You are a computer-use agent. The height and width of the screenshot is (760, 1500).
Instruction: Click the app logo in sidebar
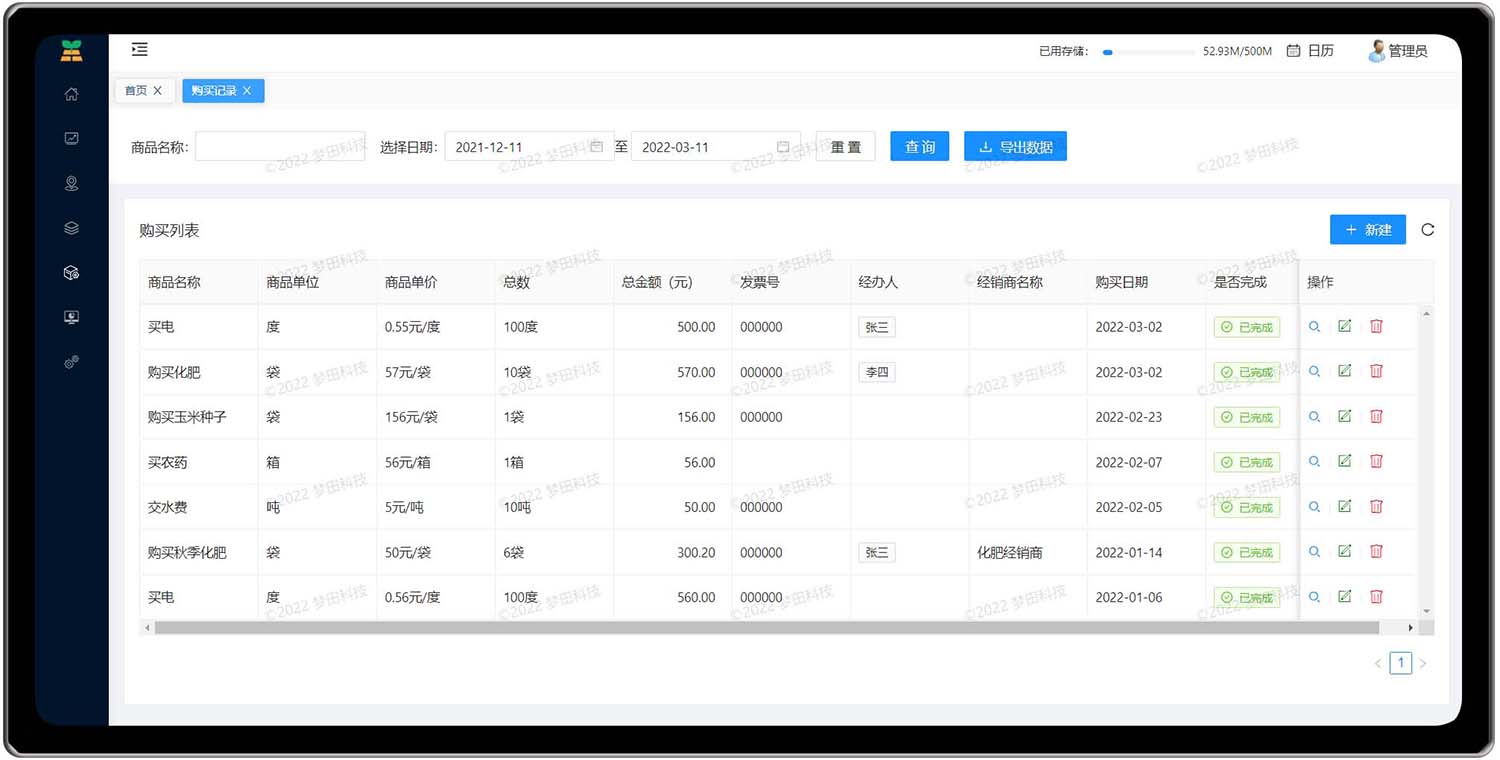click(71, 51)
